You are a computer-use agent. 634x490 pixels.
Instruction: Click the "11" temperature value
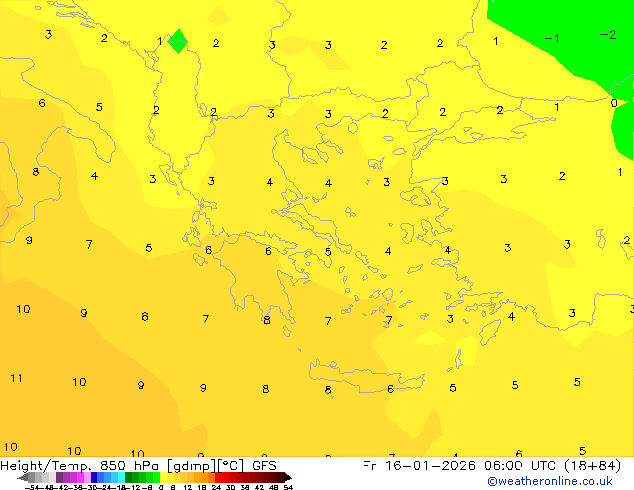coord(17,378)
